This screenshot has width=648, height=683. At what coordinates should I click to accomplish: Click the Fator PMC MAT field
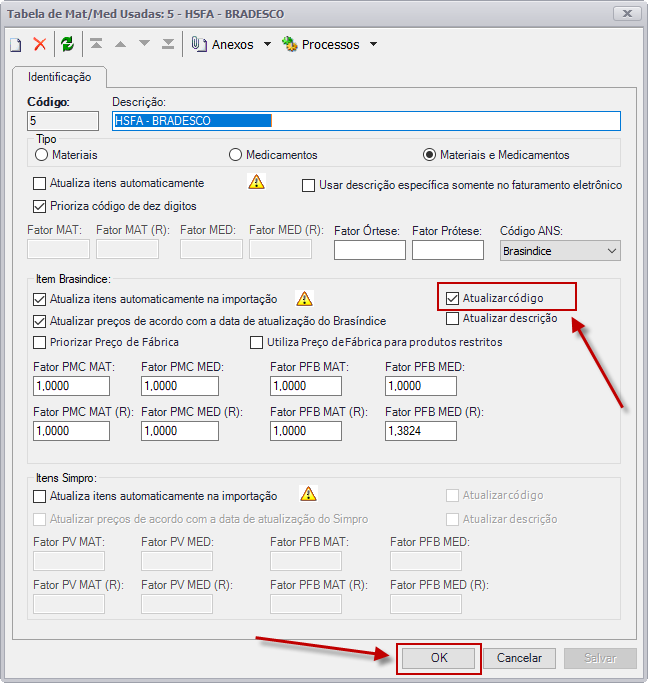click(71, 386)
